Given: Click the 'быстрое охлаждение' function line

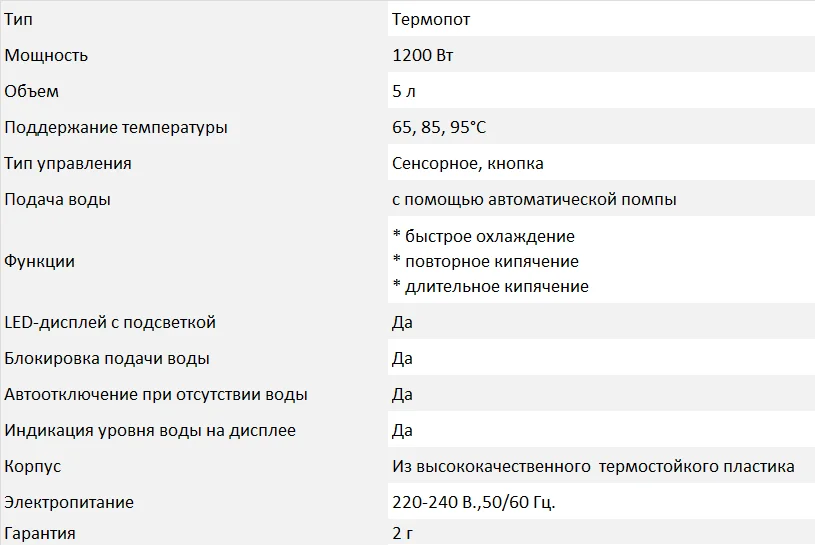Looking at the screenshot, I should [484, 236].
